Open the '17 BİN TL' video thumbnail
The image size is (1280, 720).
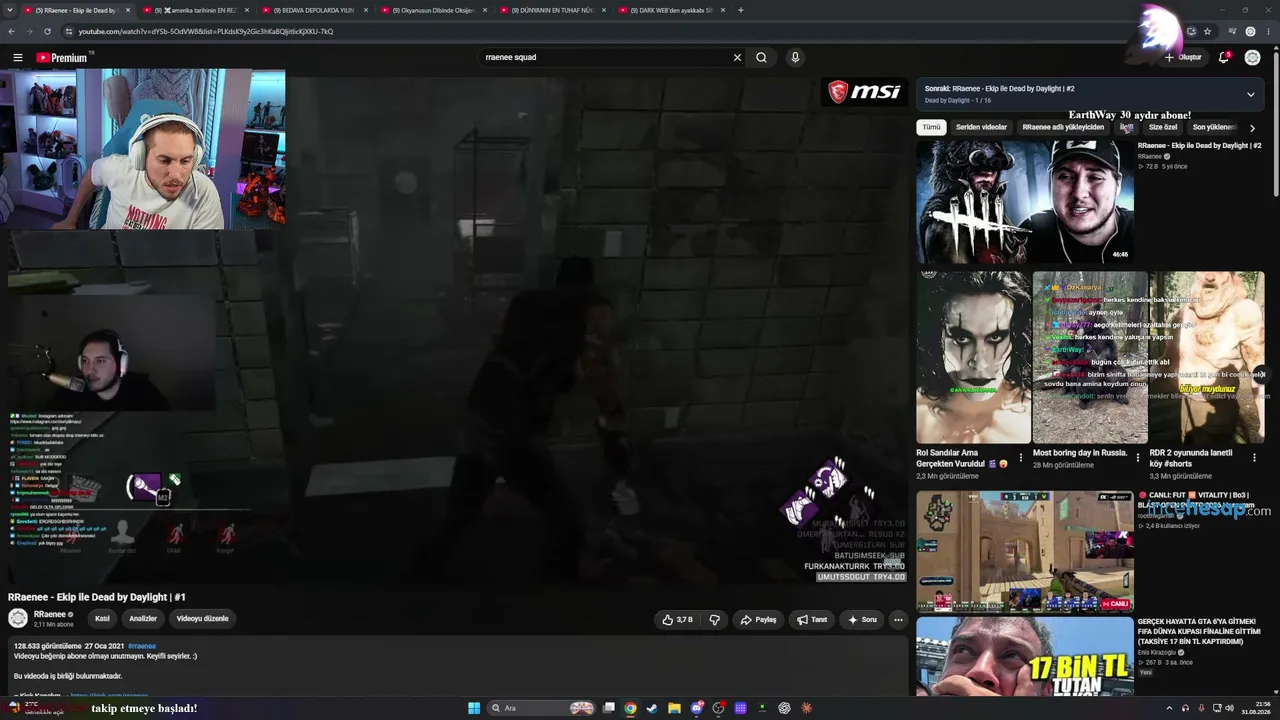(x=1025, y=657)
